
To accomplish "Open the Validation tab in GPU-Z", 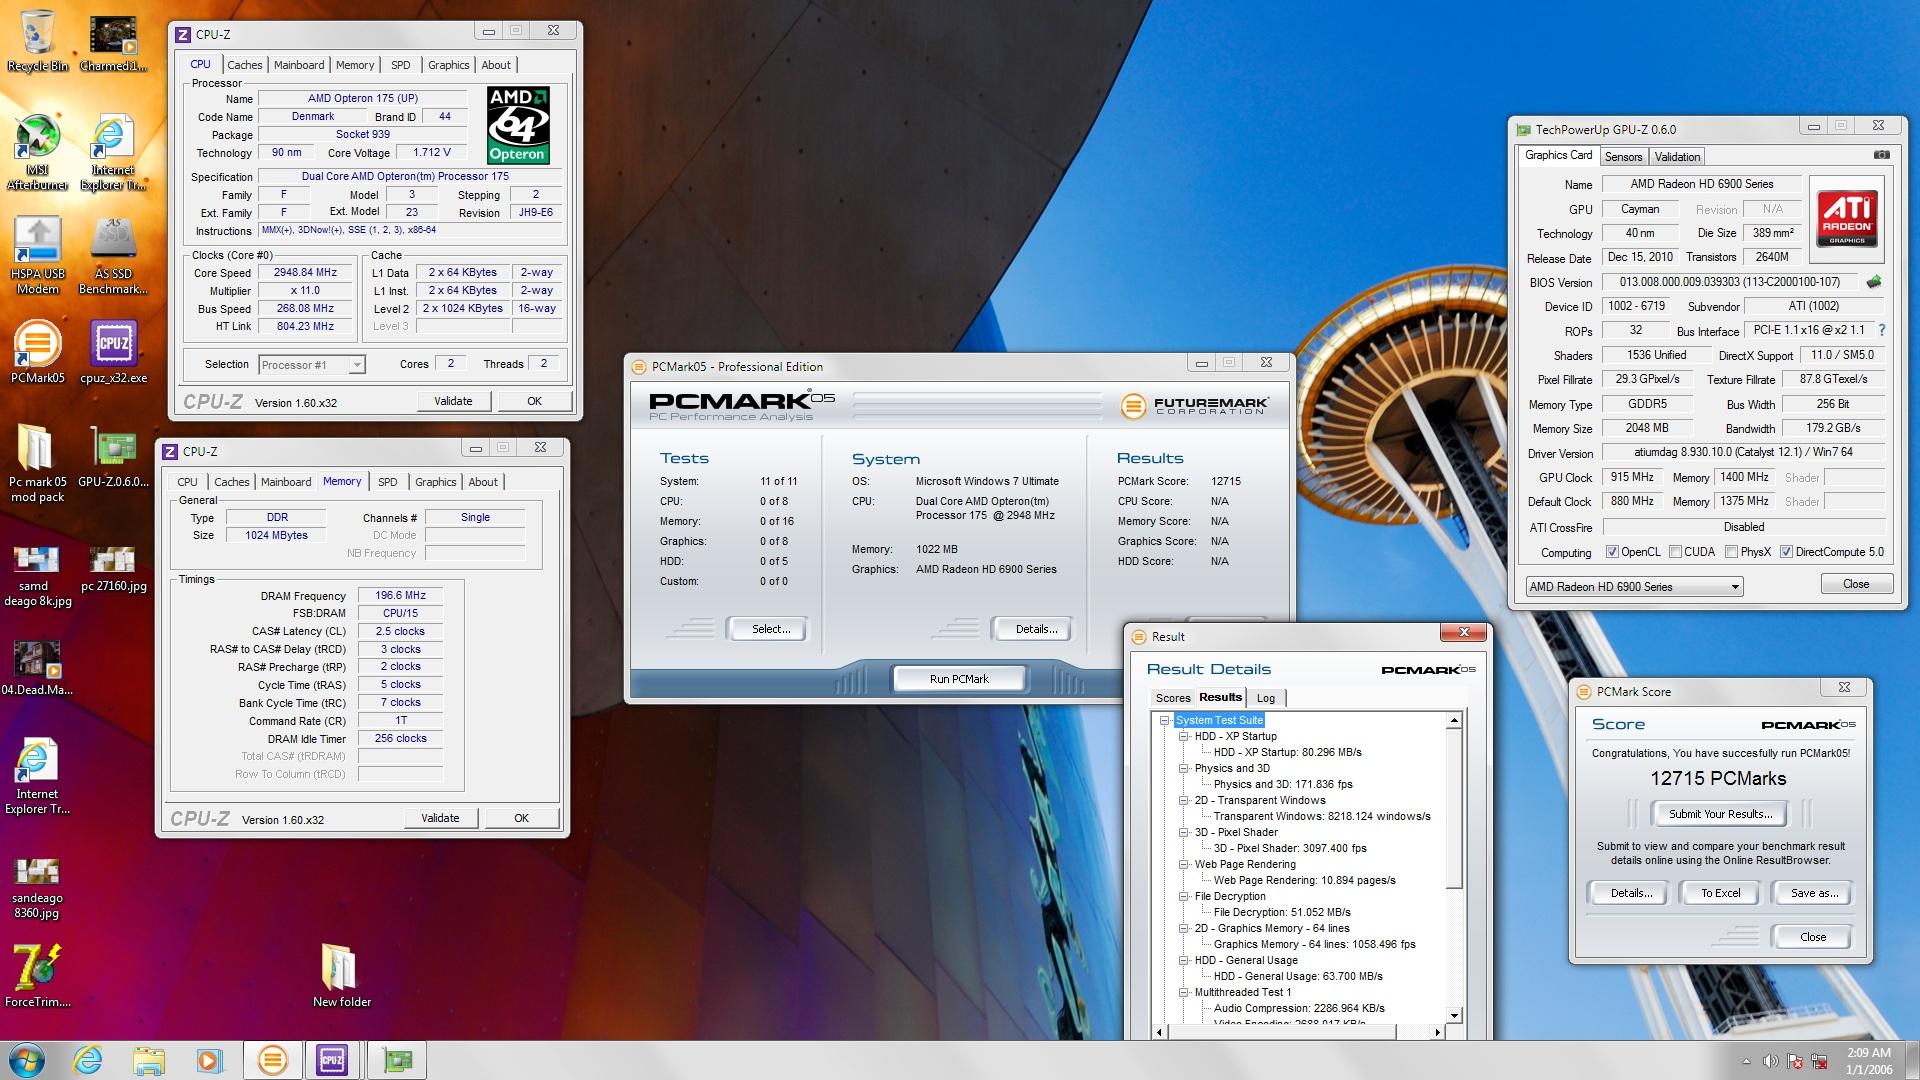I will pos(1677,157).
